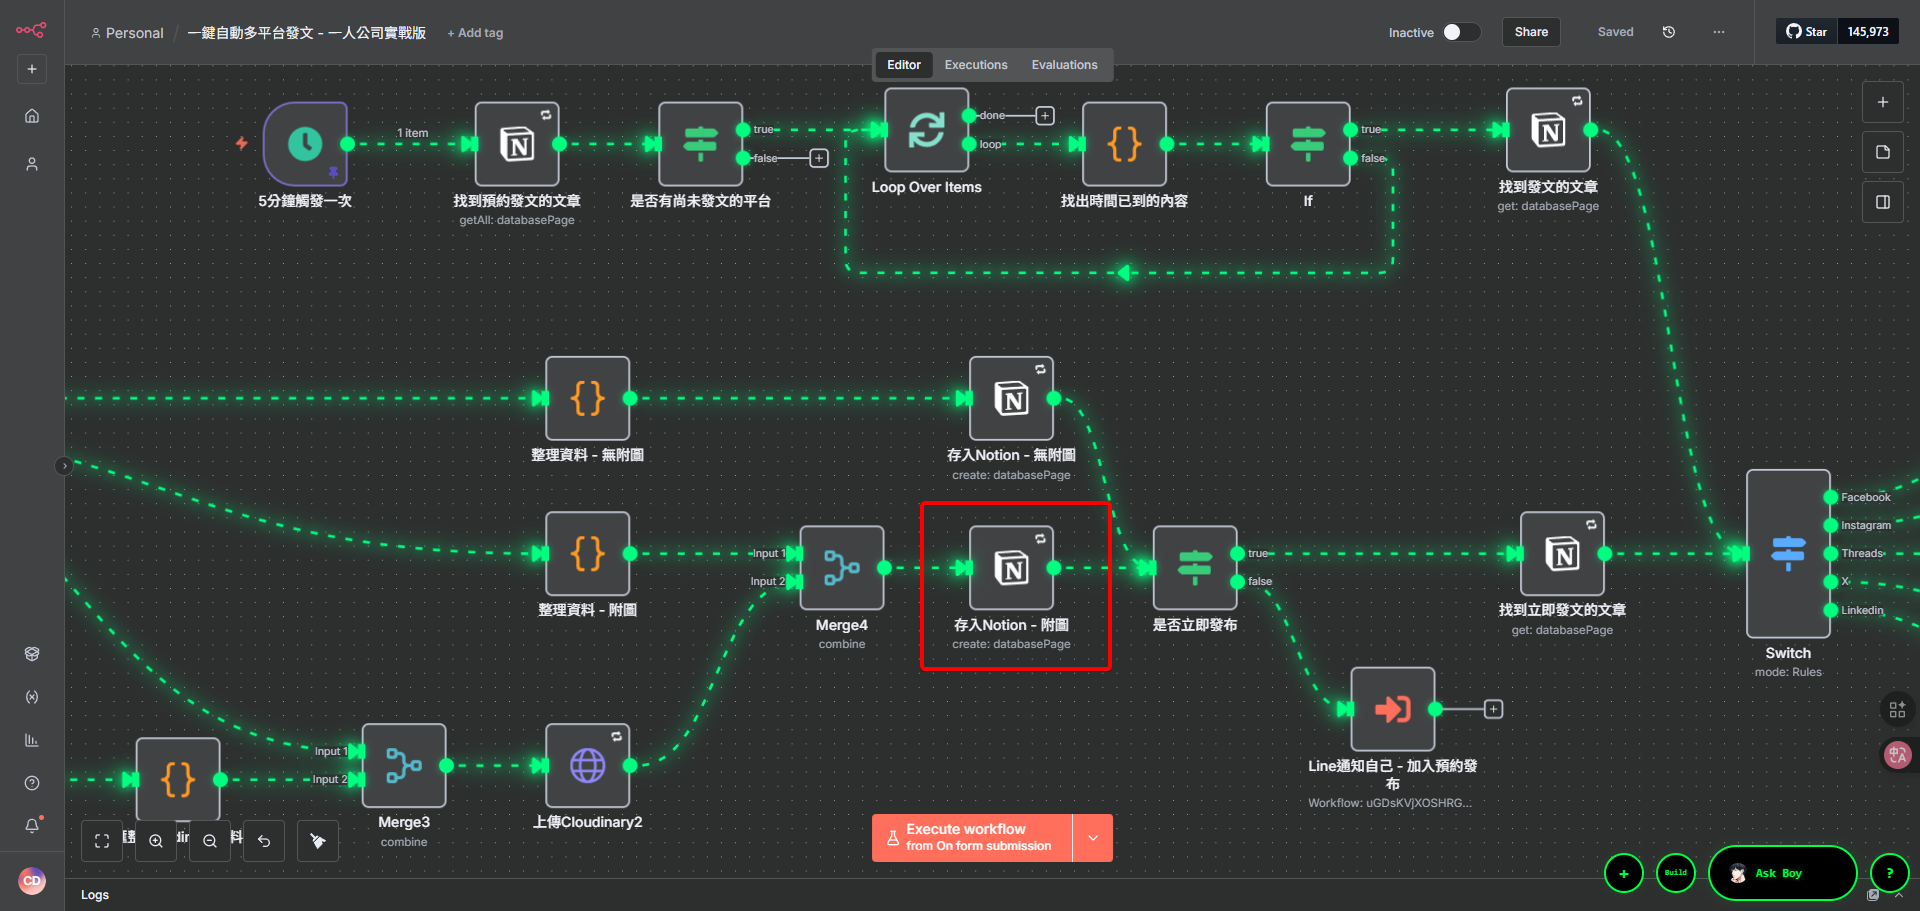The height and width of the screenshot is (911, 1920).
Task: Open the workflow history clock icon
Action: point(1669,32)
